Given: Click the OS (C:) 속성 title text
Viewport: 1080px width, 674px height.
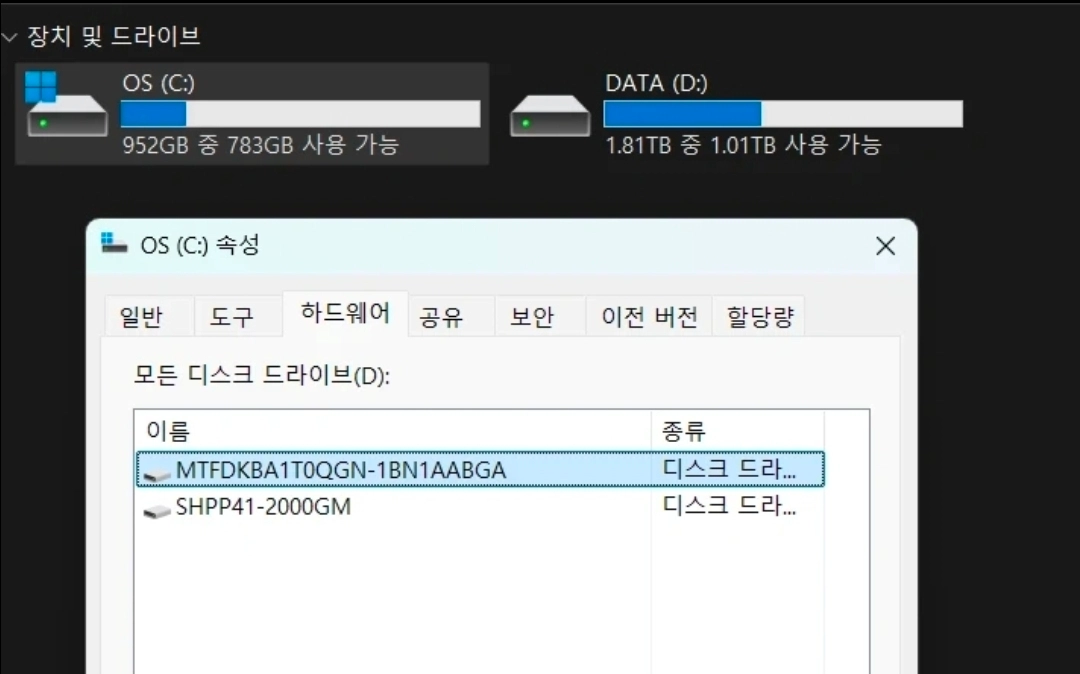Looking at the screenshot, I should click(200, 245).
